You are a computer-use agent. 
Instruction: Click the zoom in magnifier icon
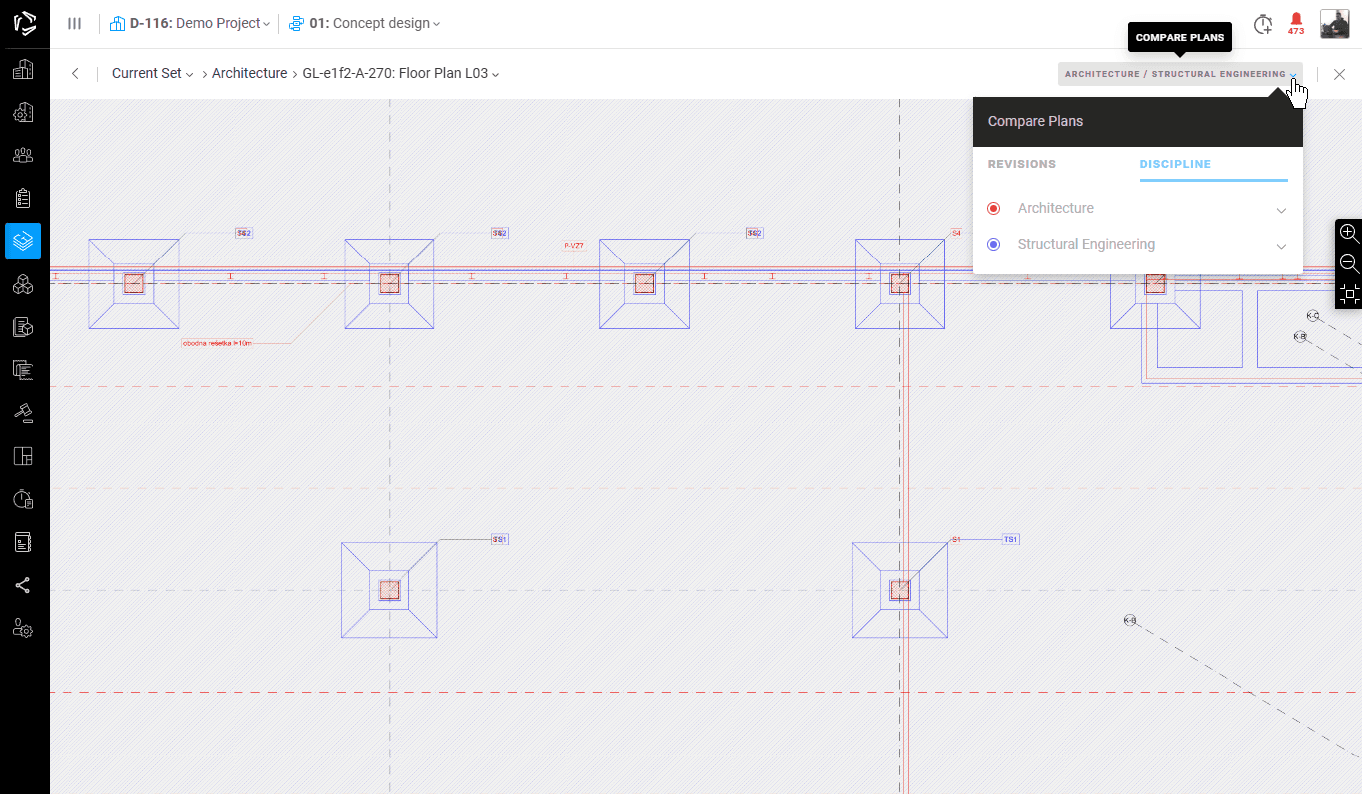[1349, 233]
